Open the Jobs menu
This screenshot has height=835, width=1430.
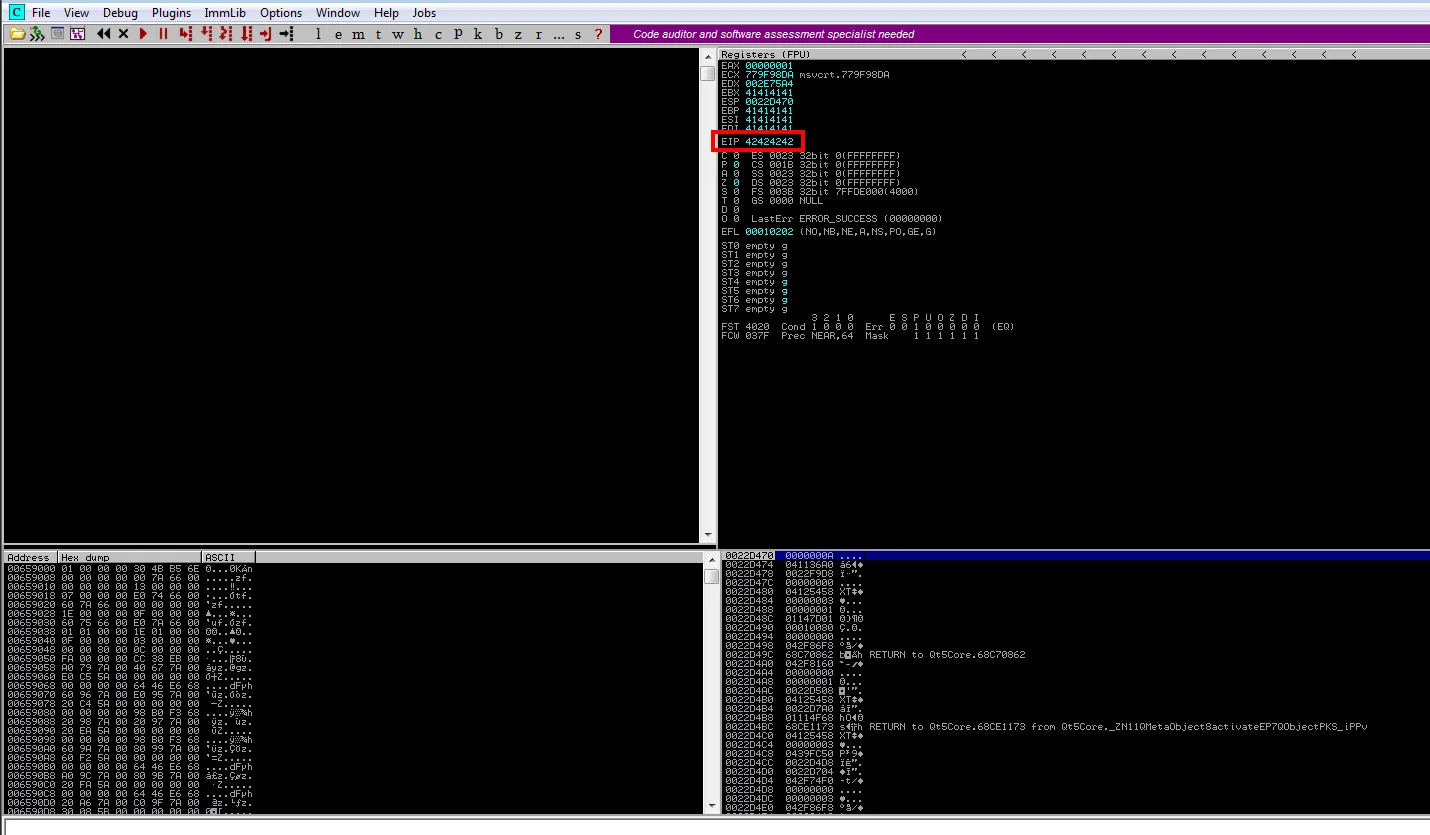point(424,13)
